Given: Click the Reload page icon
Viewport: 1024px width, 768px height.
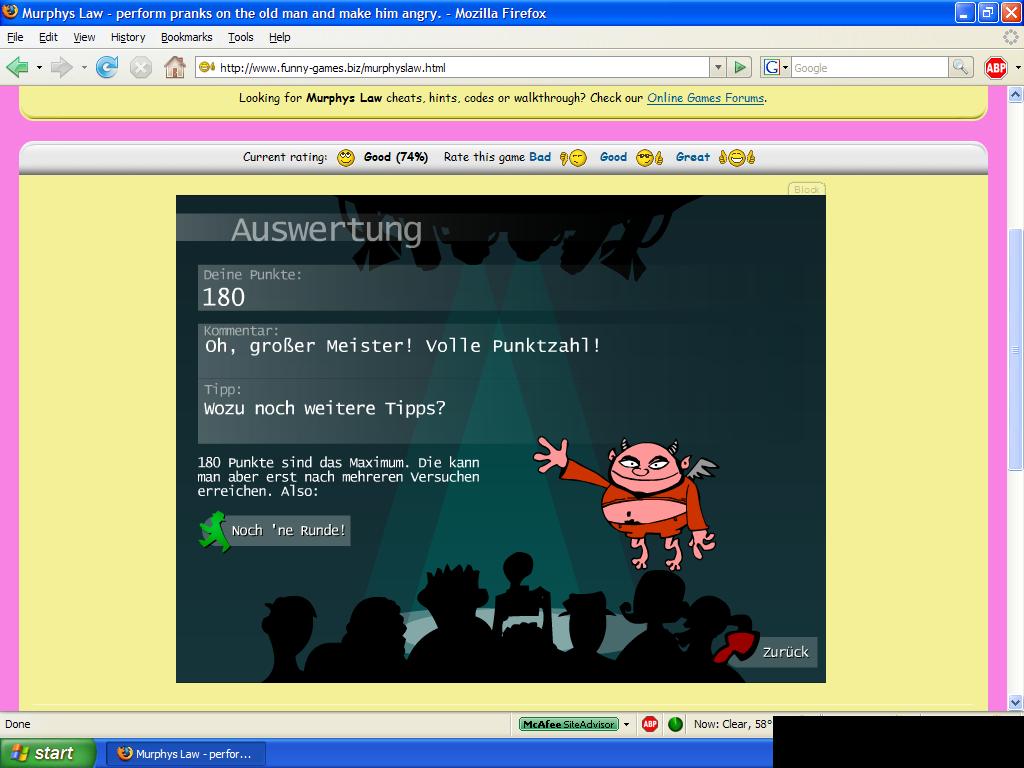Looking at the screenshot, I should click(107, 68).
